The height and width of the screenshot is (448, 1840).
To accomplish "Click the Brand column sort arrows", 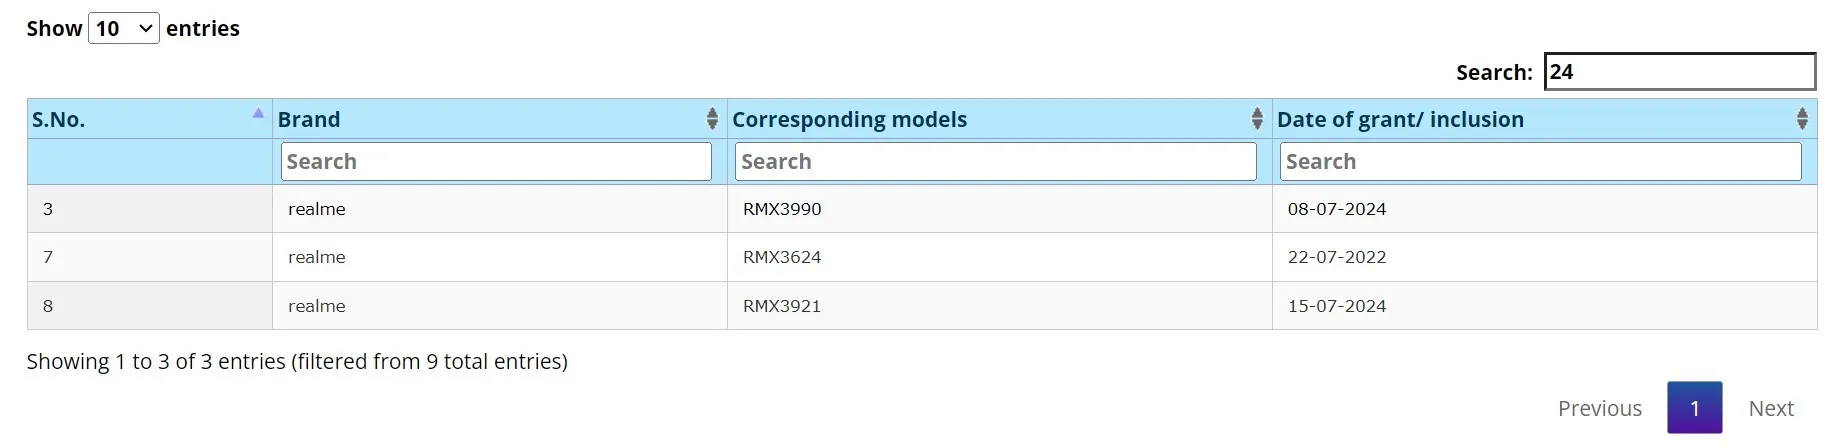I will pos(712,119).
